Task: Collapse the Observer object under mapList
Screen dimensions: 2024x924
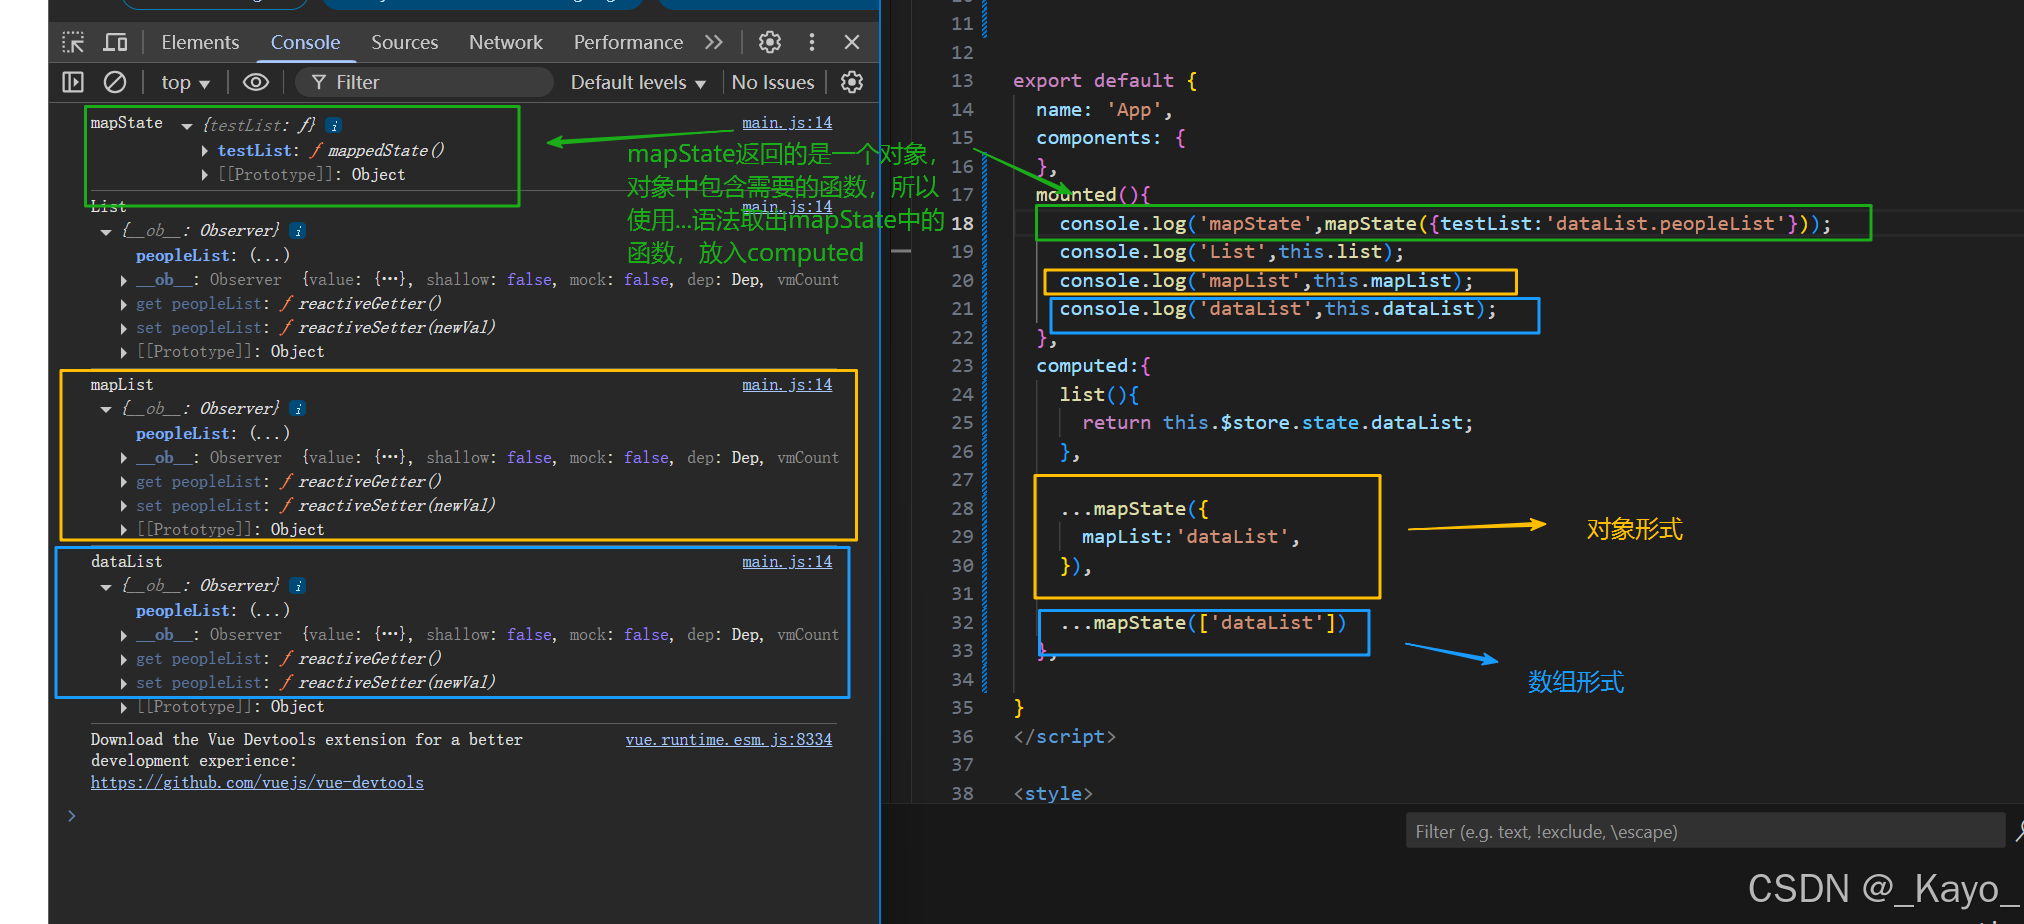Action: click(x=106, y=409)
